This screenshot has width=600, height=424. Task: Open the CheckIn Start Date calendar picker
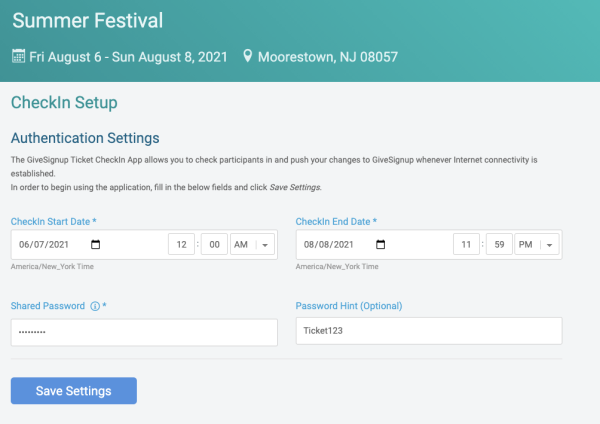click(x=95, y=245)
